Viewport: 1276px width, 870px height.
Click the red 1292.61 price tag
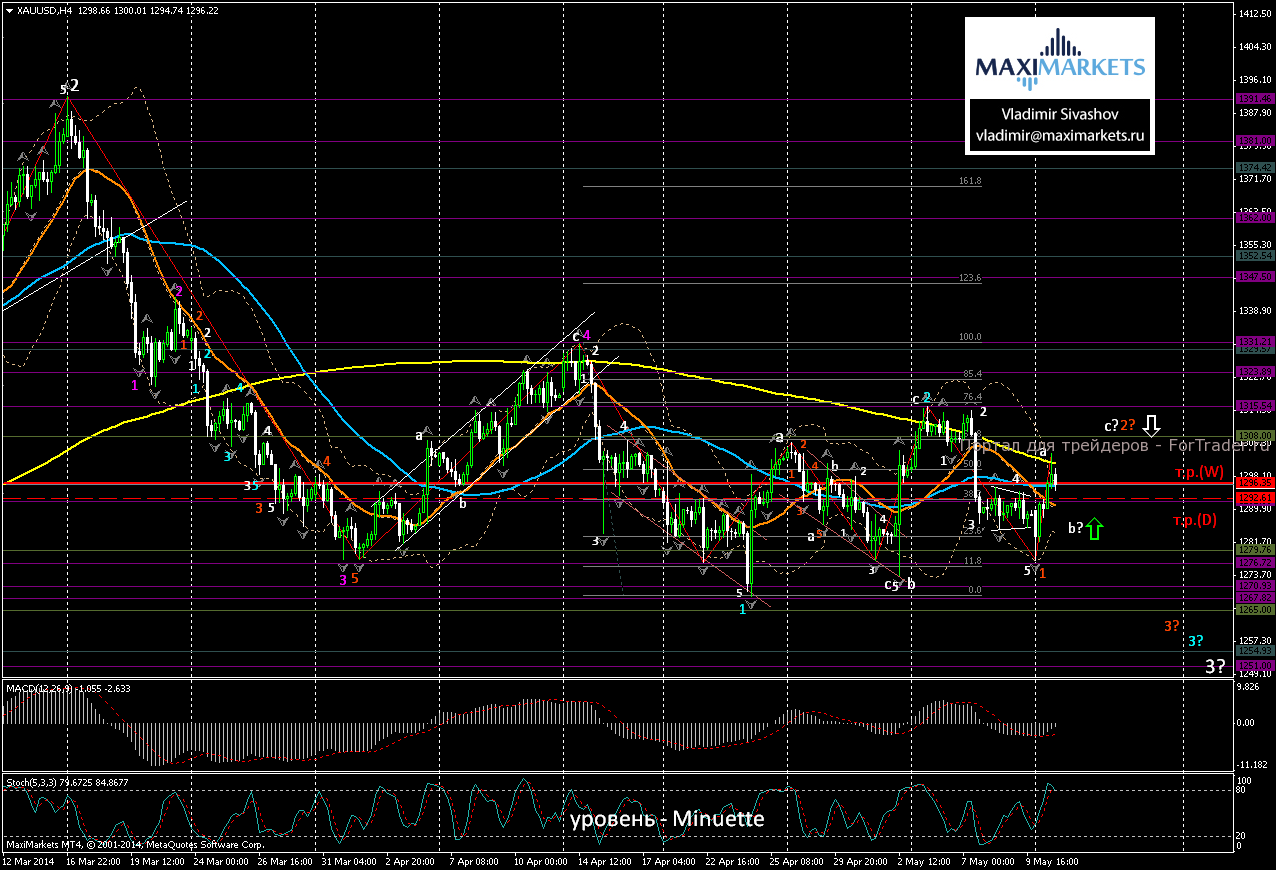click(1255, 497)
